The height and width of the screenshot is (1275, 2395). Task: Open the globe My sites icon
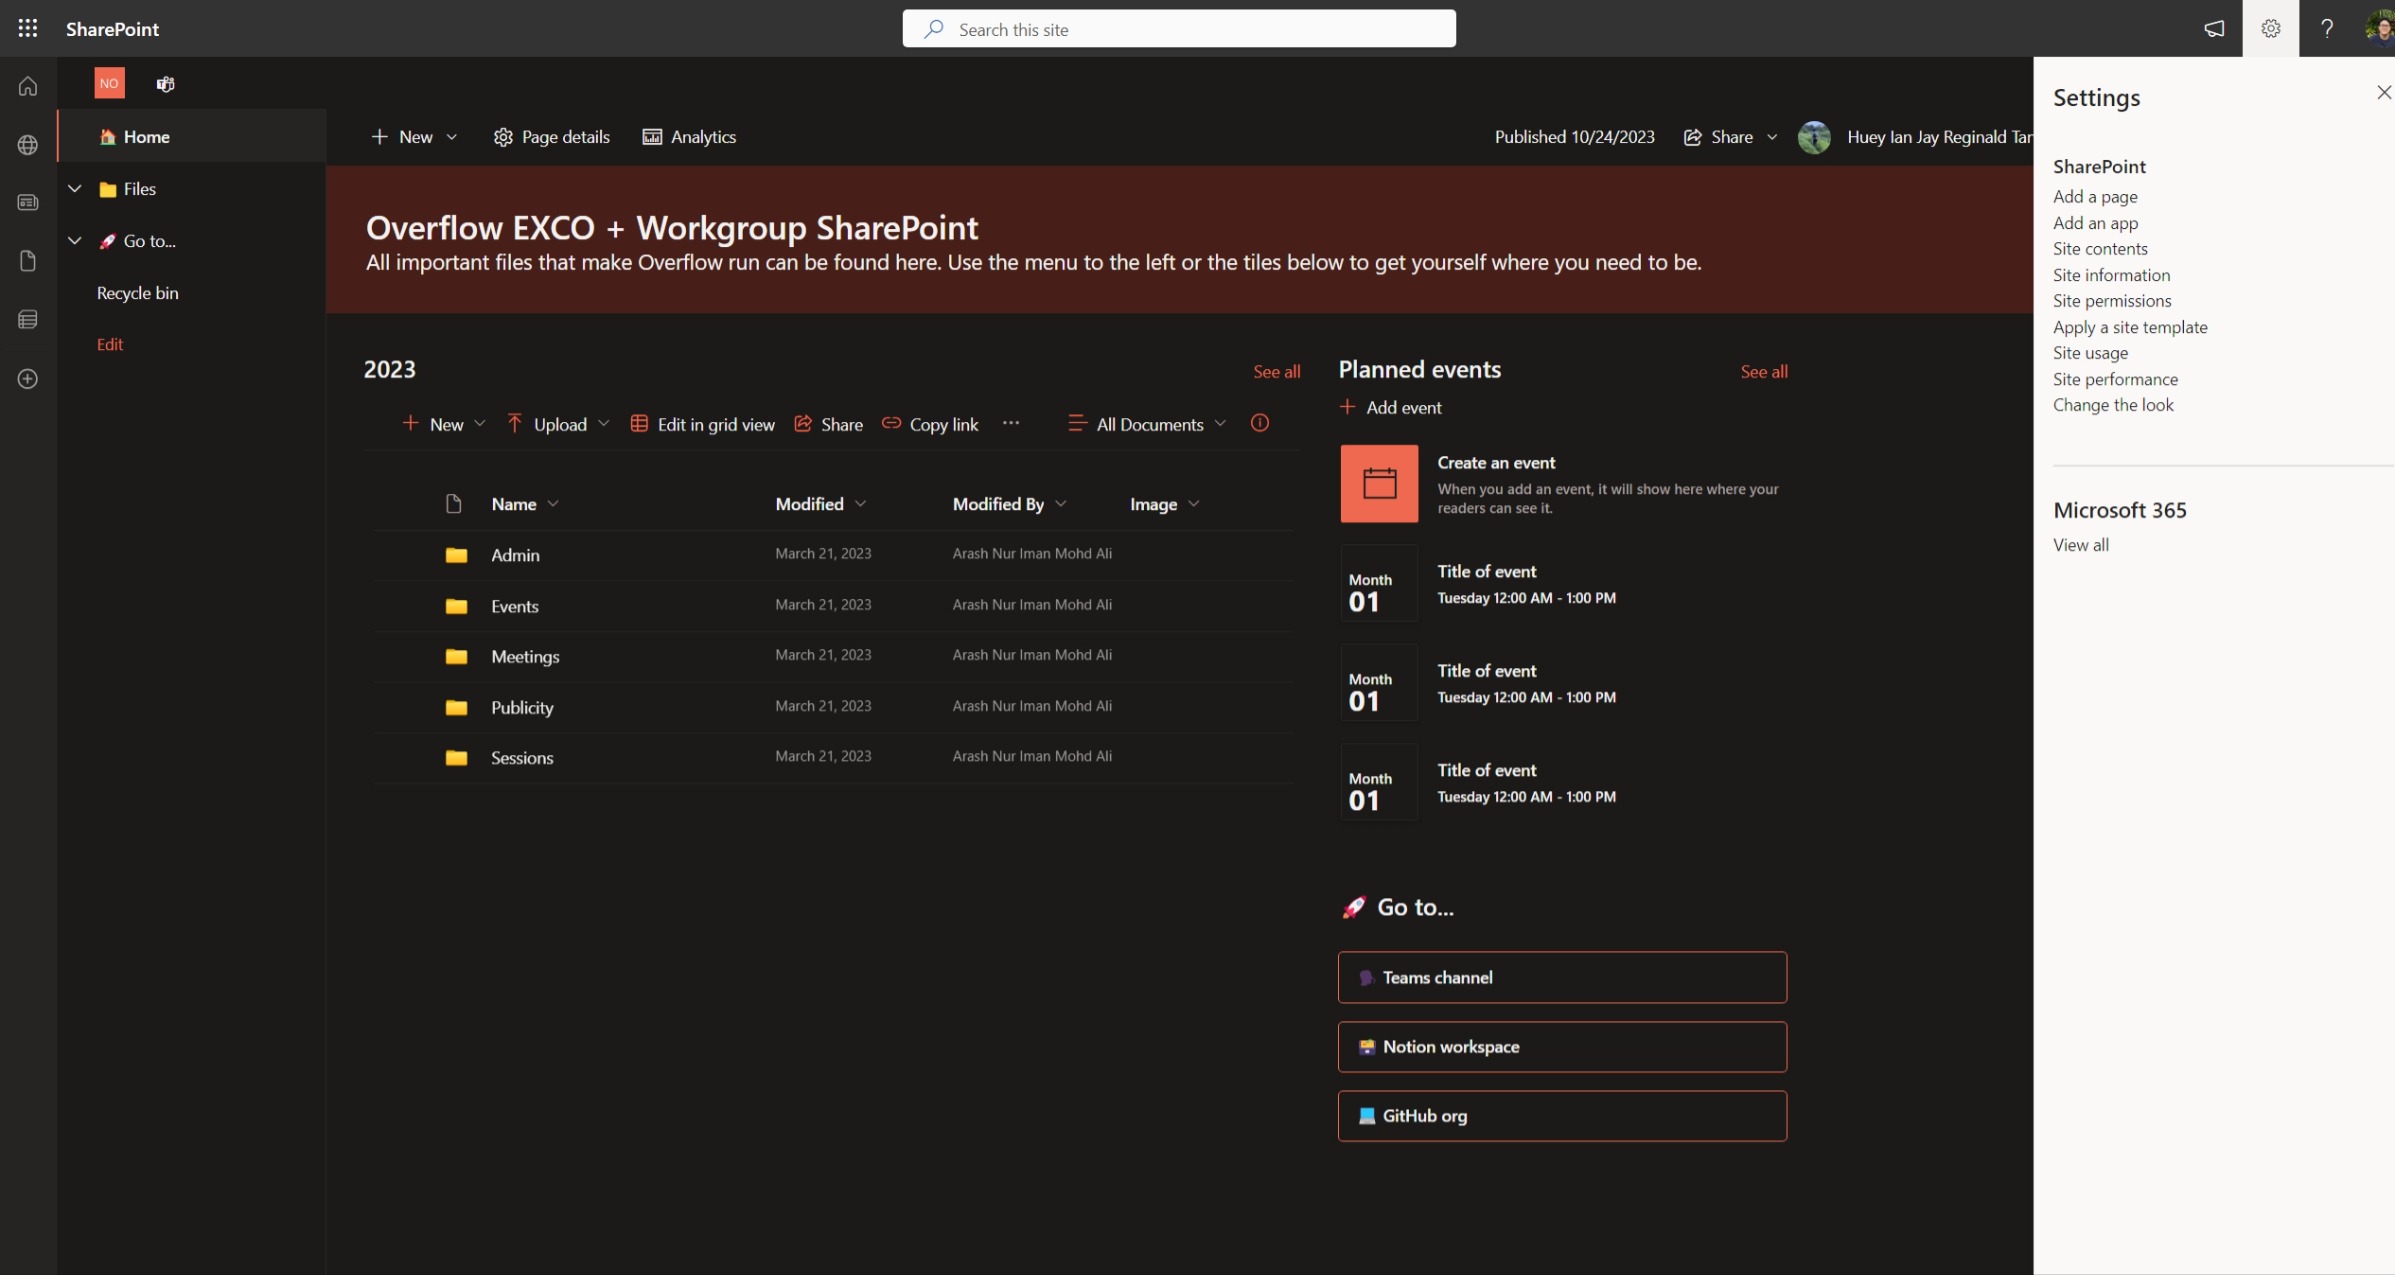click(28, 145)
